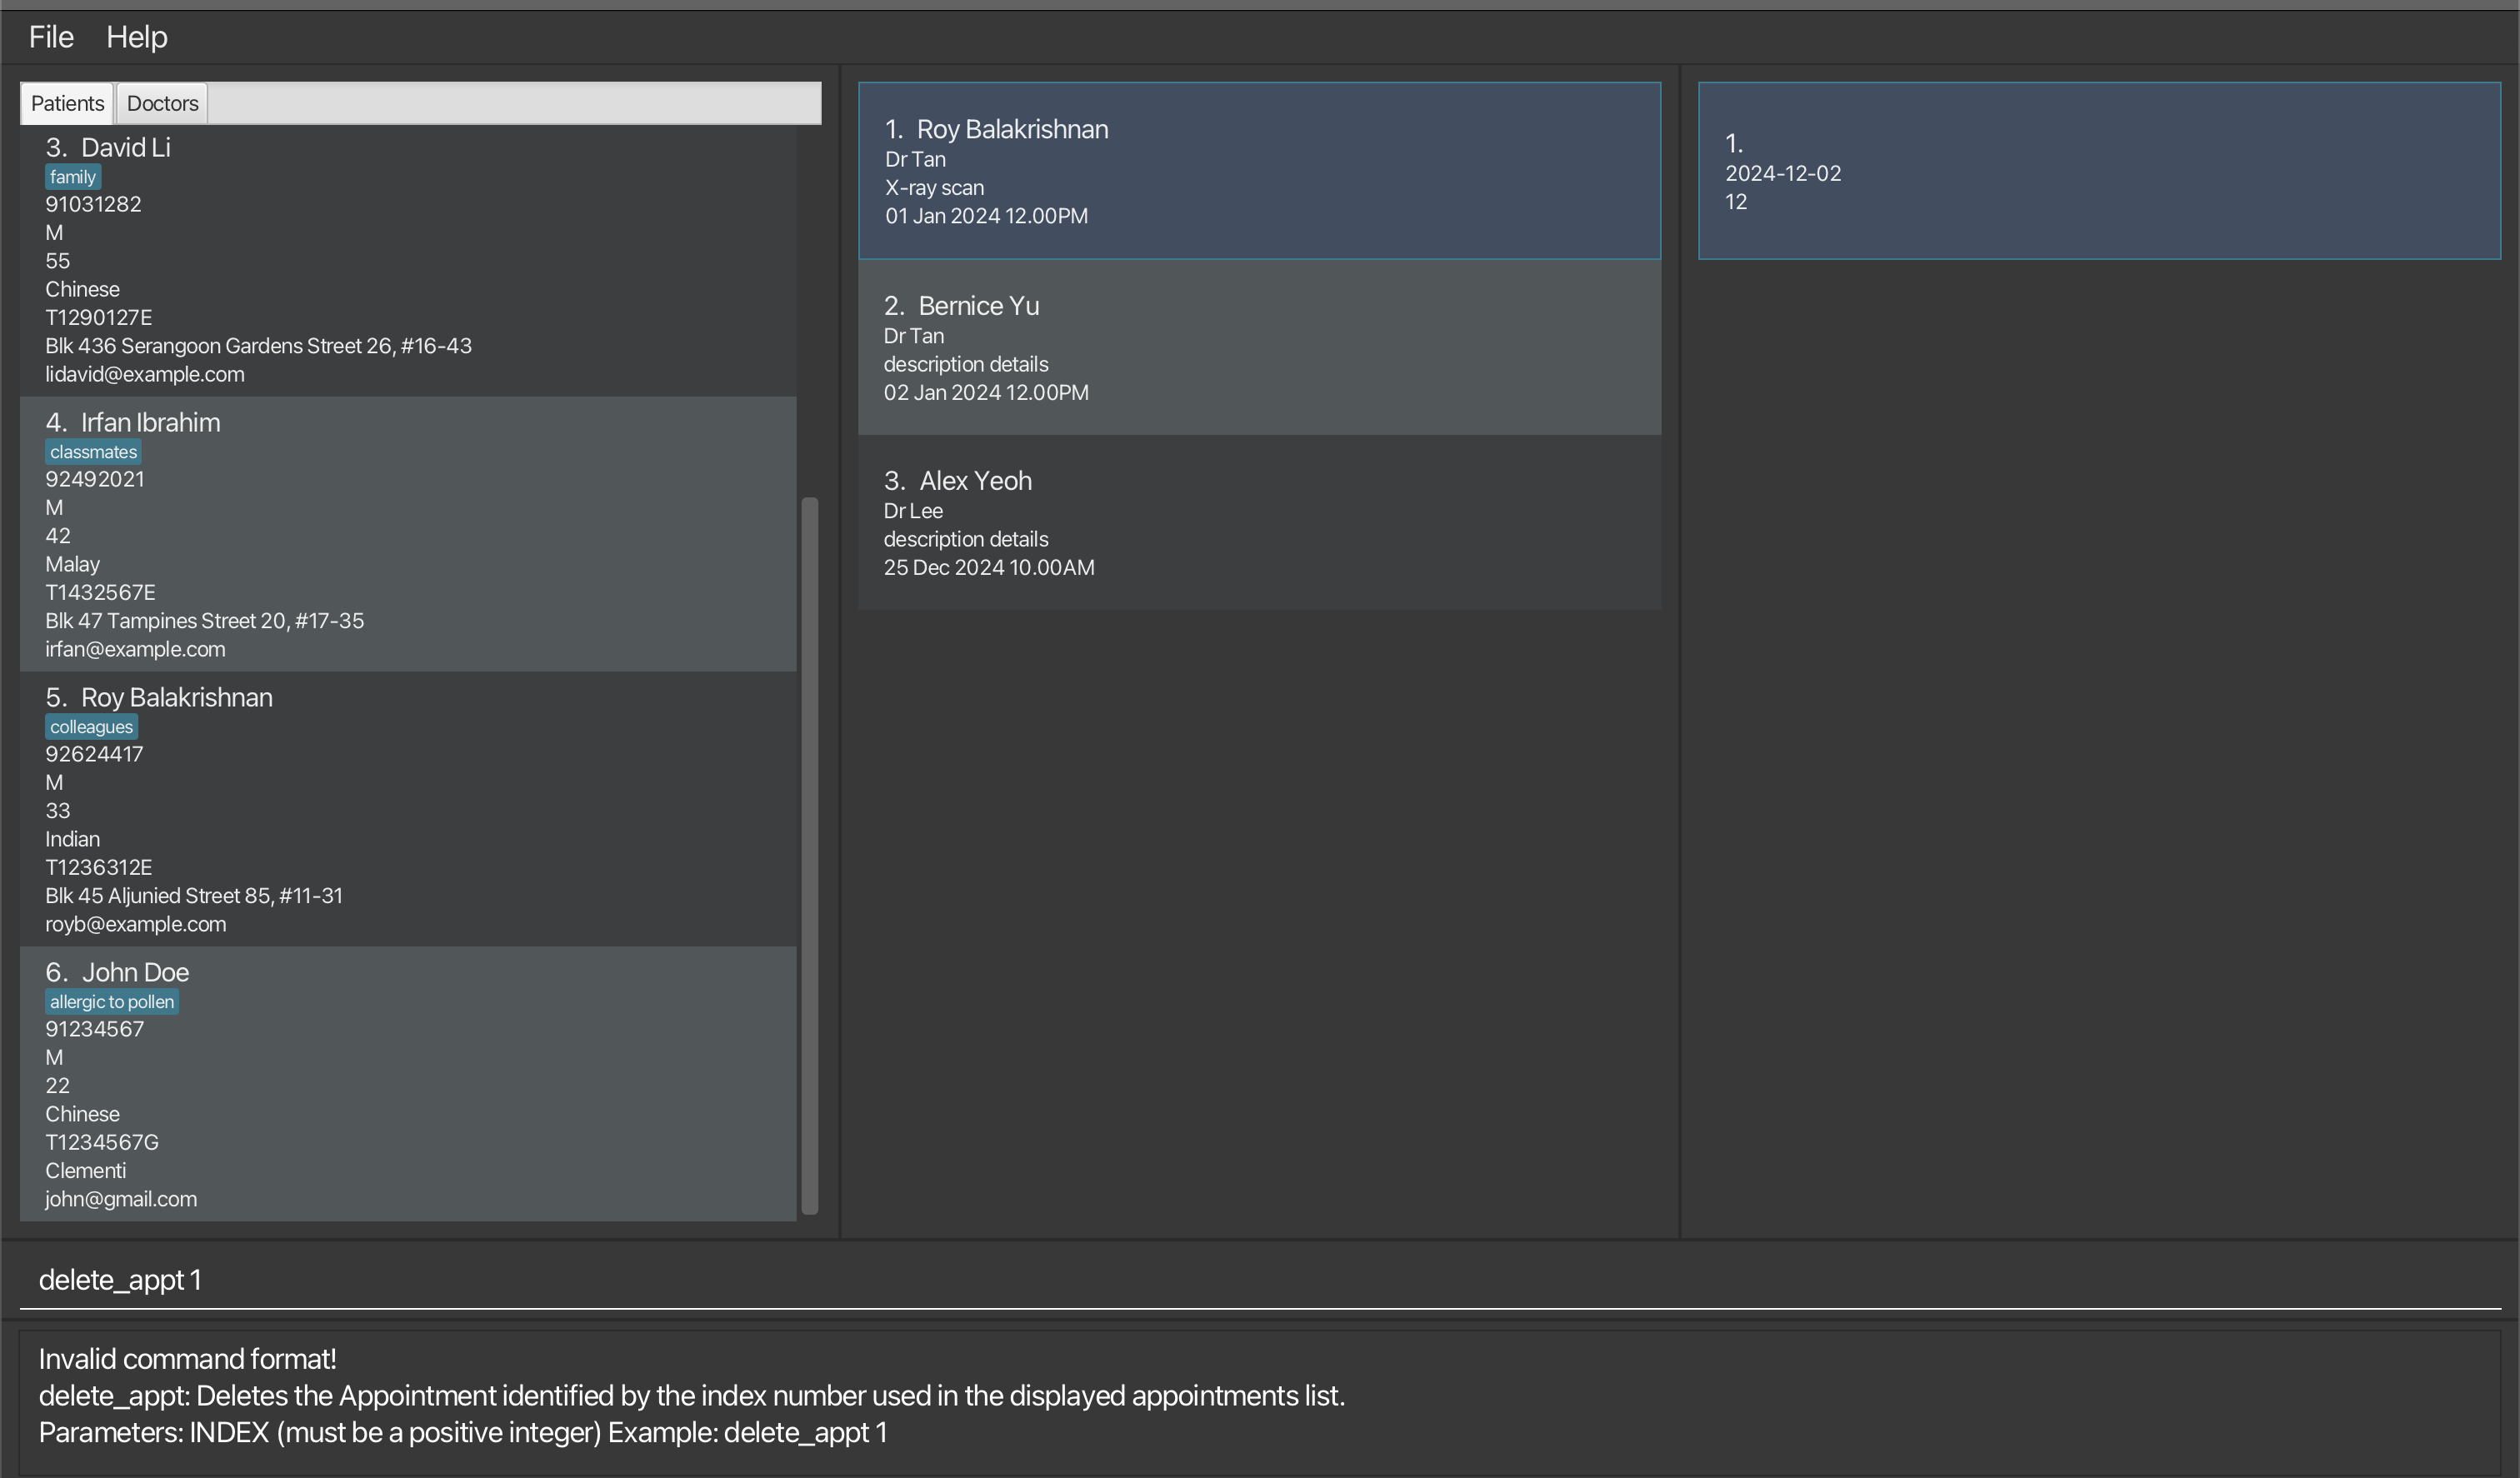Click the family tag on David Li

(73, 177)
